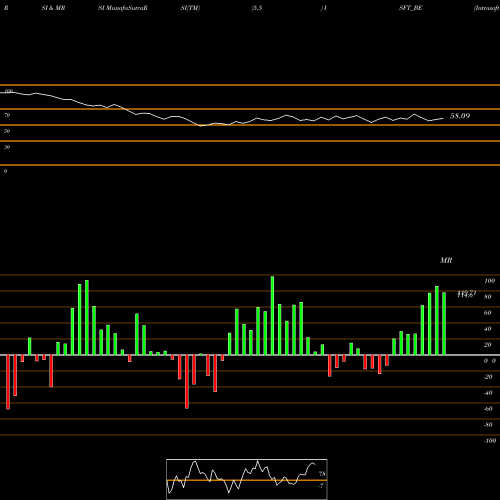Screen dimensions: 500x500
Task: Click the "MR" panel label
Action: coord(446,260)
